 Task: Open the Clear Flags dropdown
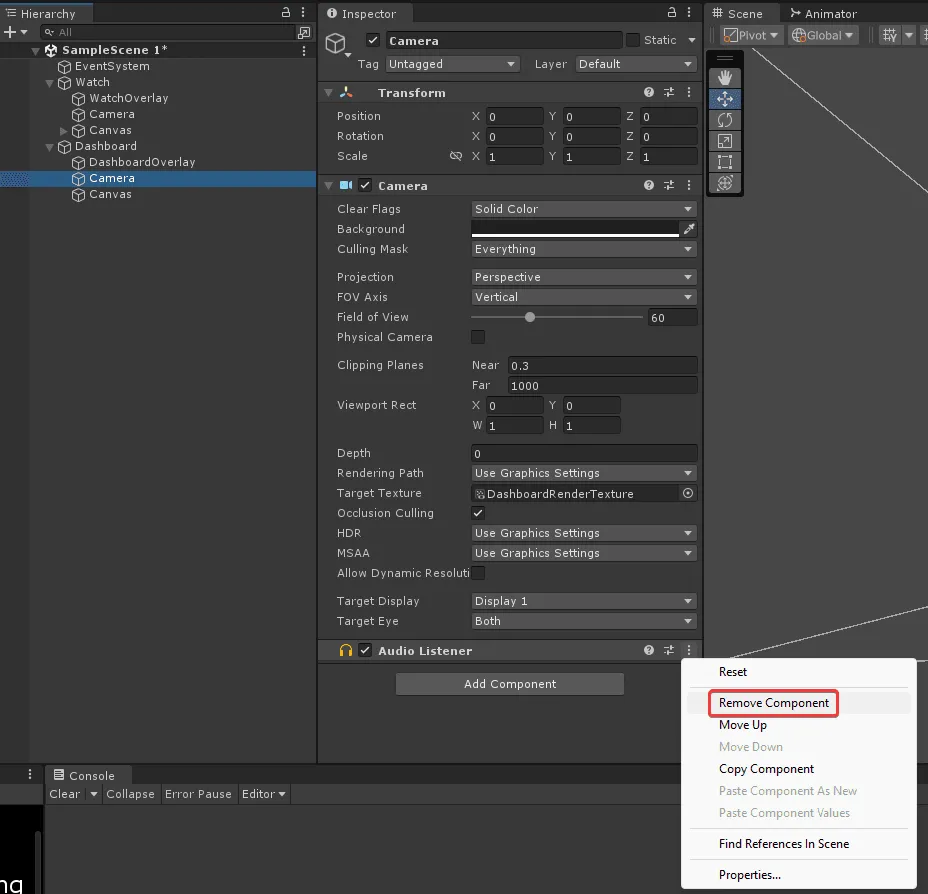(584, 209)
